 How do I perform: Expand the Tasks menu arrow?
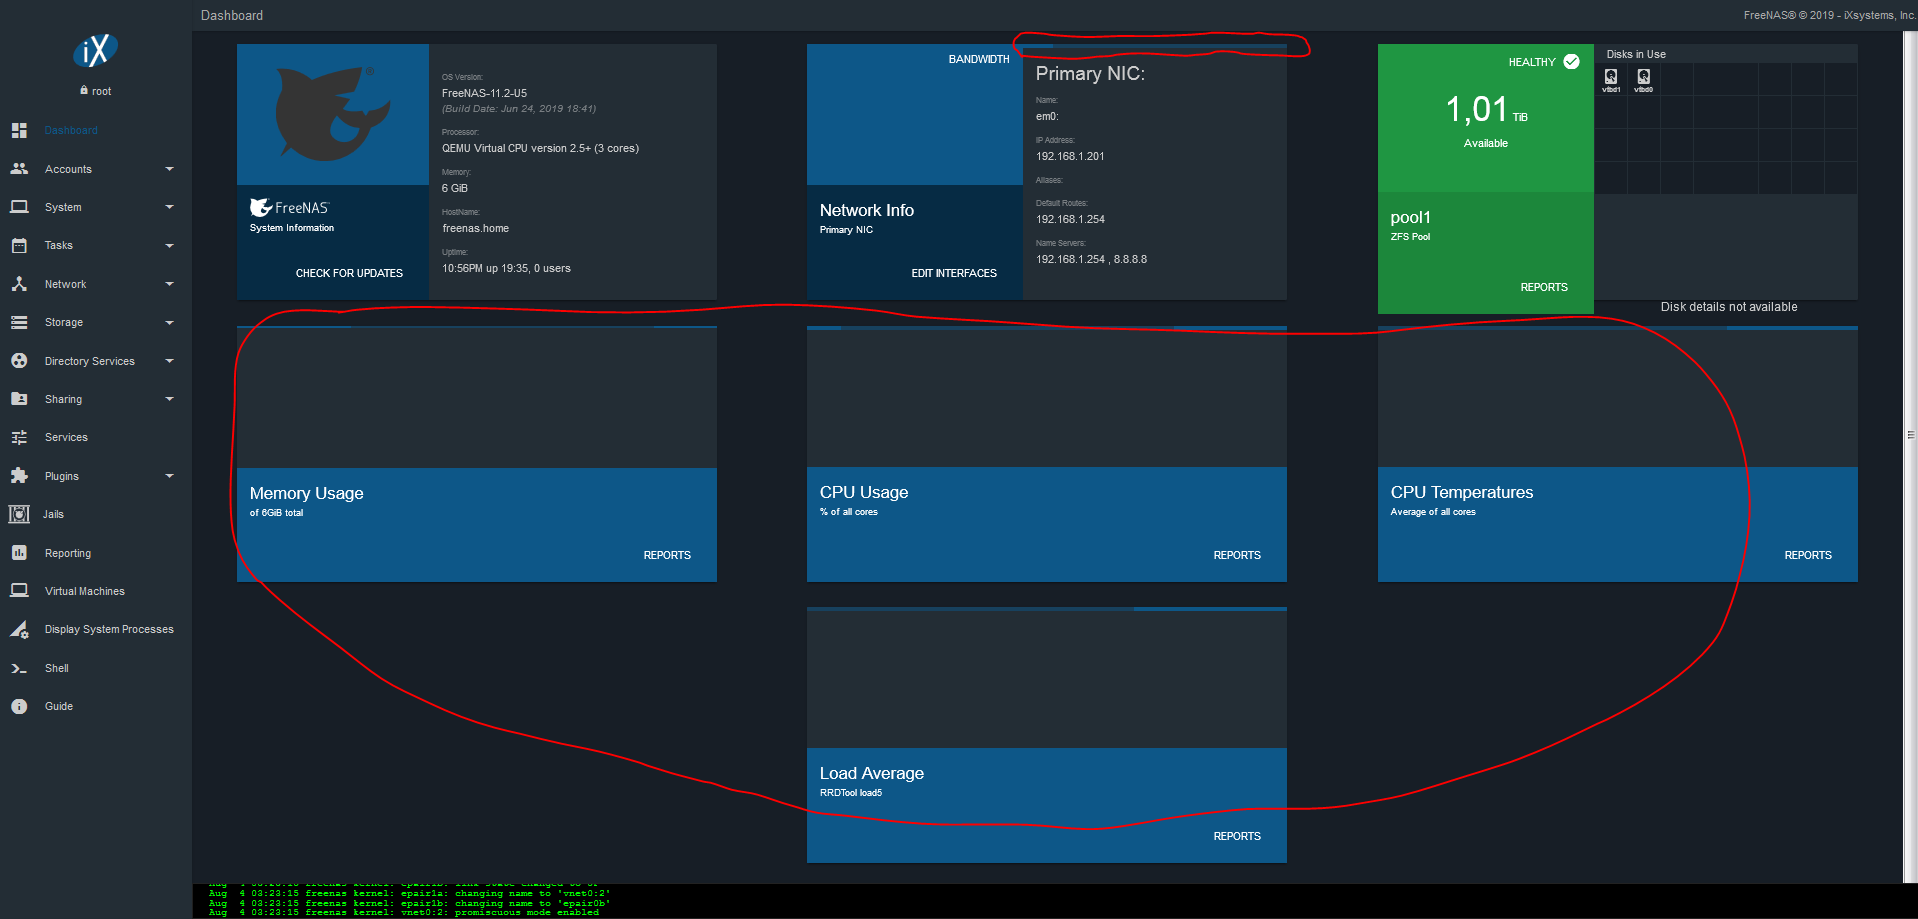(169, 245)
